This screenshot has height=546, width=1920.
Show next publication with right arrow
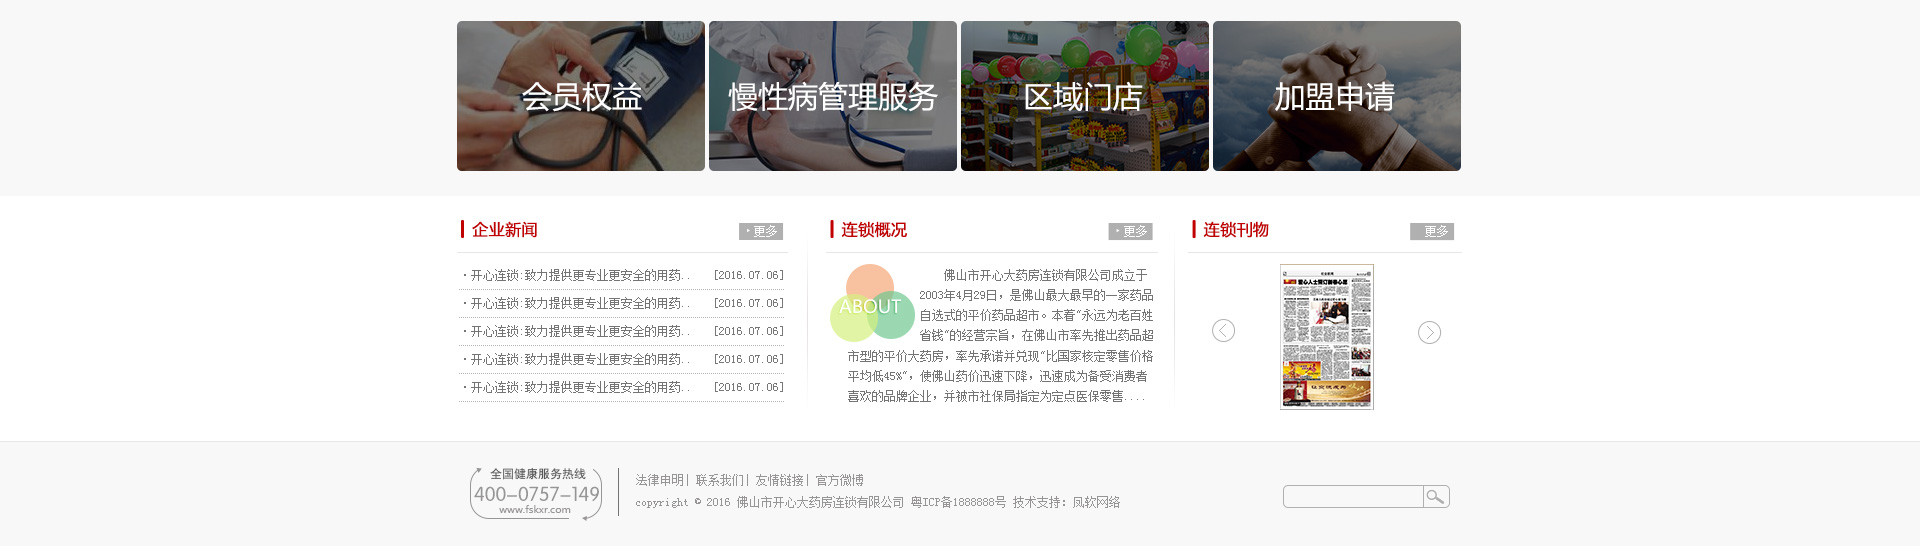[x=1429, y=332]
